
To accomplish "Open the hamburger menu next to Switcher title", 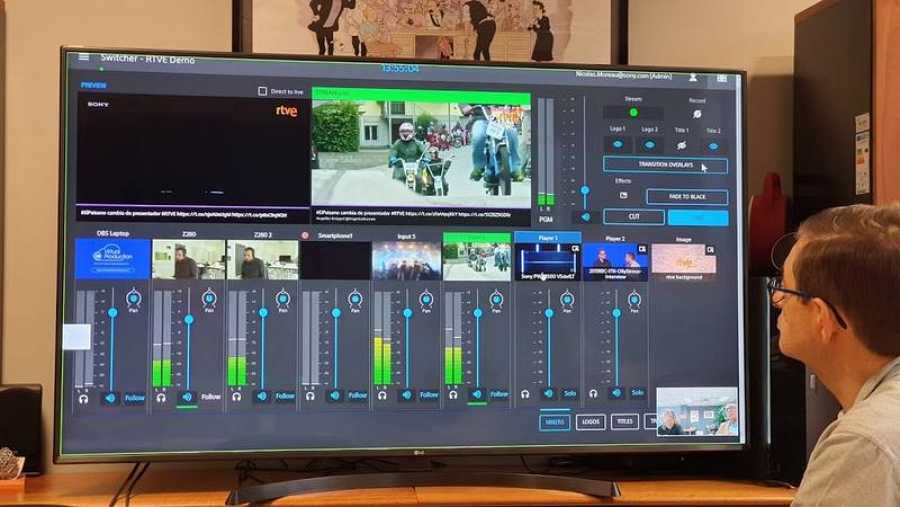I will 84,57.
